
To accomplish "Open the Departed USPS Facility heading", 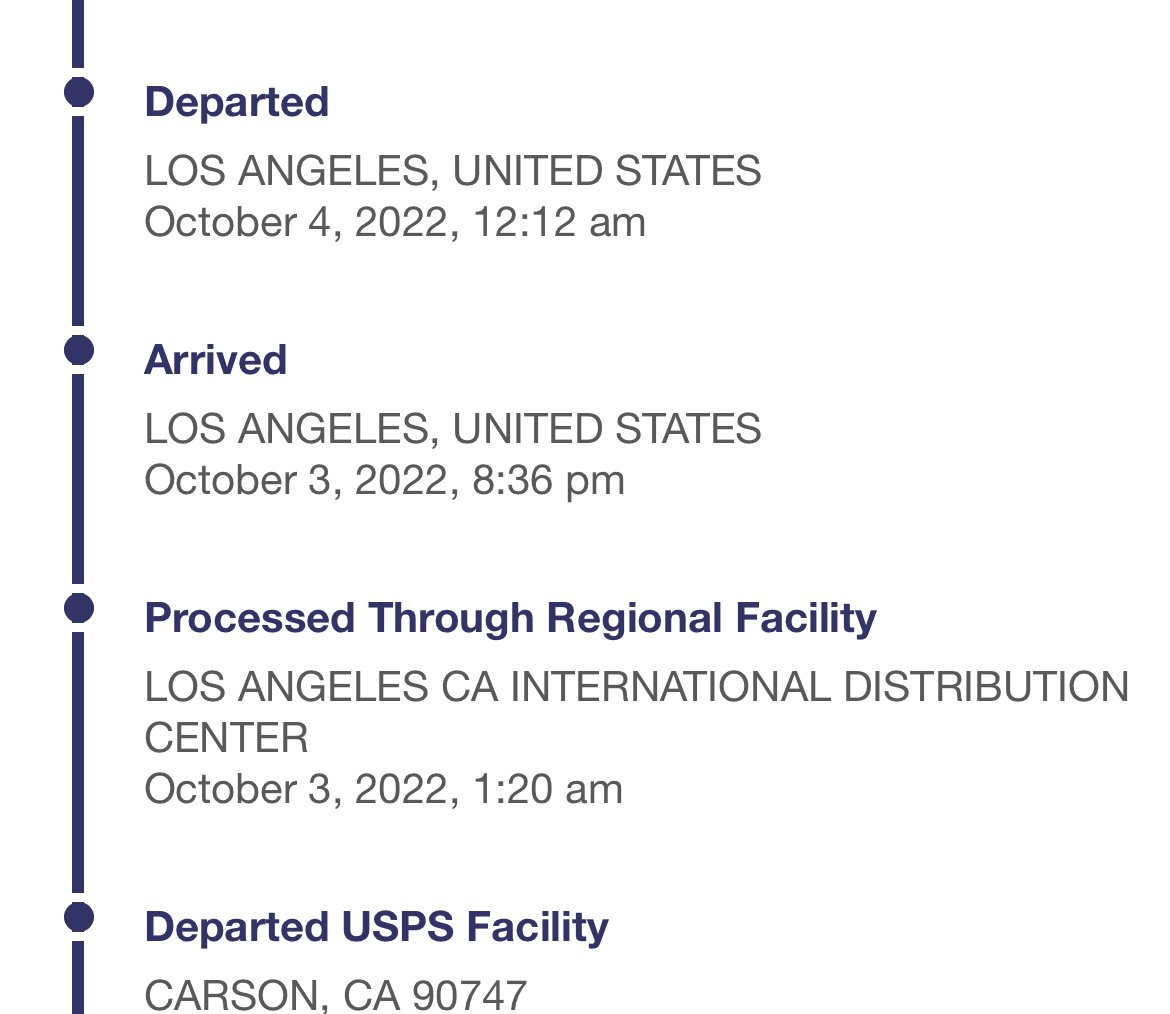I will (376, 927).
